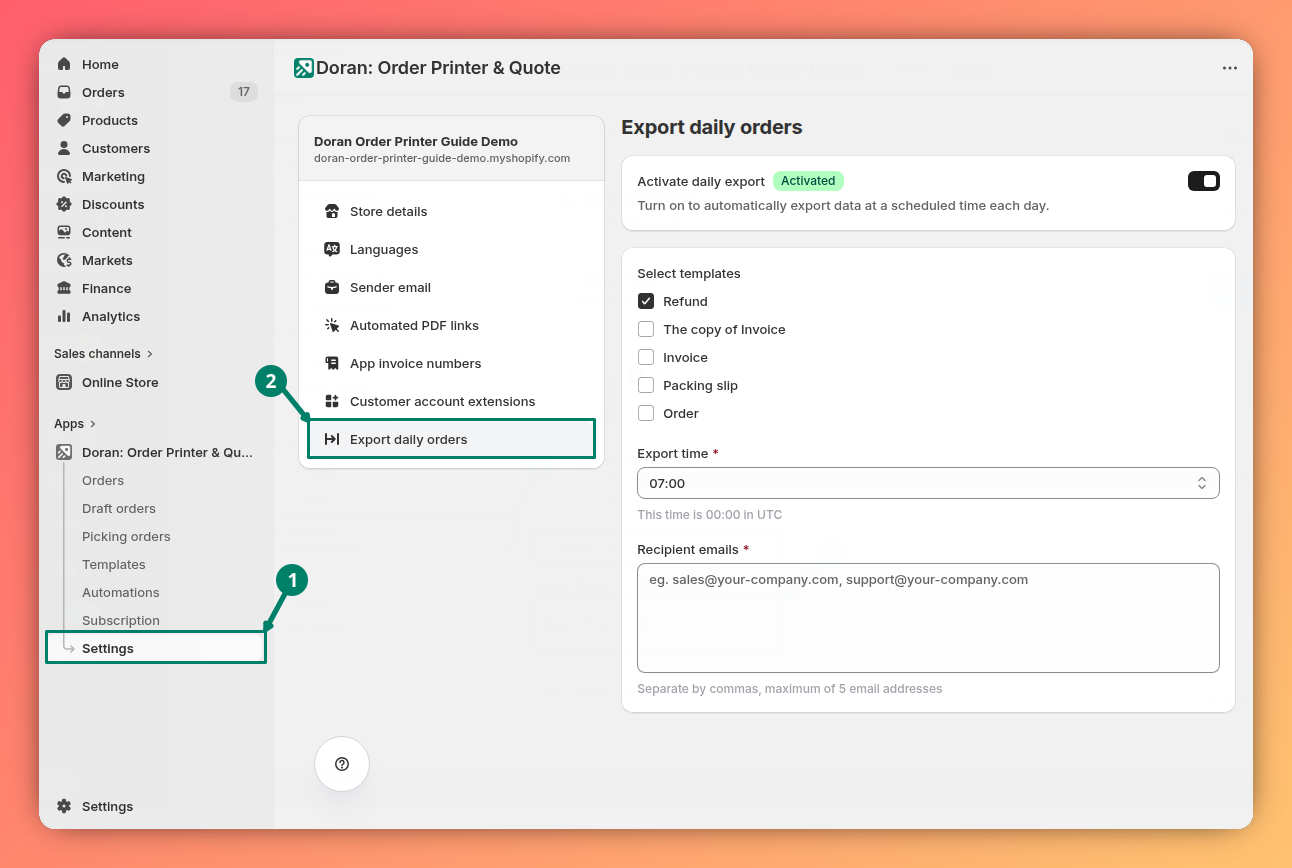The image size is (1292, 868).
Task: Click 'Separate by commas' hint text
Action: 790,689
